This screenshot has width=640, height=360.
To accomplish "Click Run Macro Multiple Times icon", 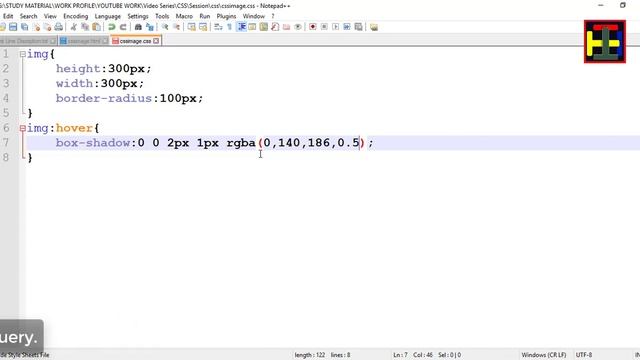I will pyautogui.click(x=347, y=27).
